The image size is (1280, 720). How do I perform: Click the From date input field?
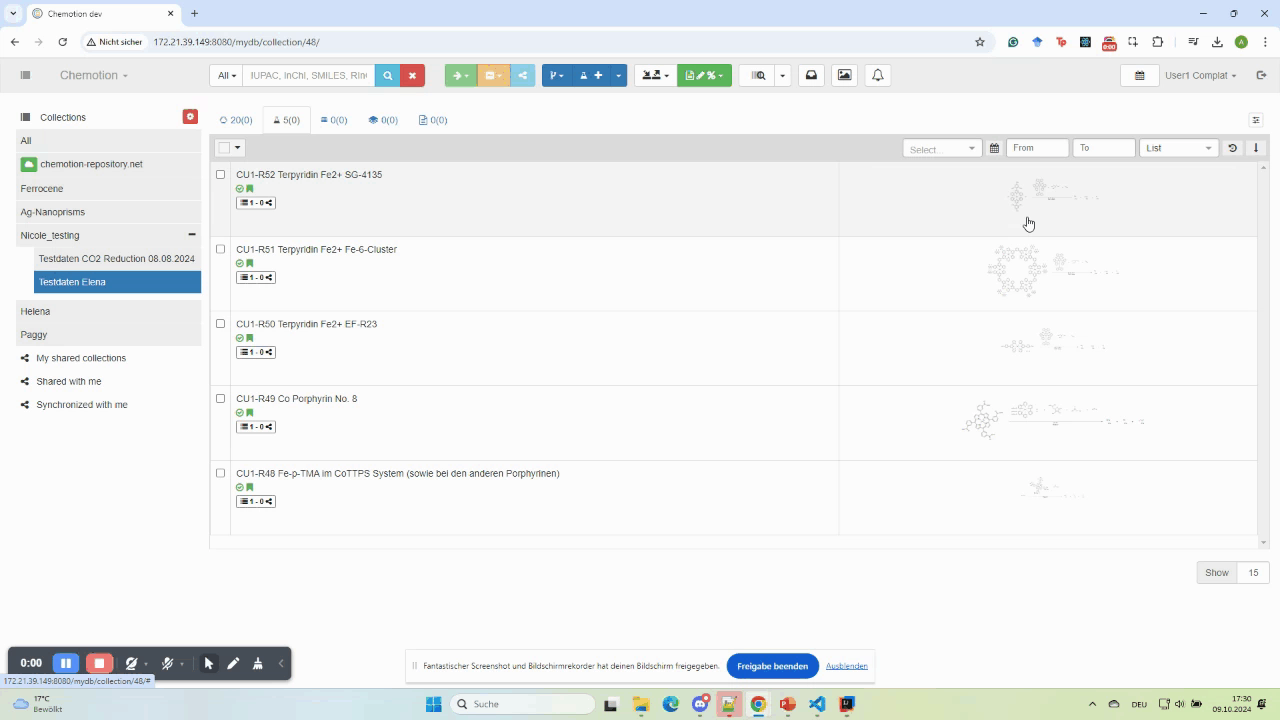(1037, 148)
